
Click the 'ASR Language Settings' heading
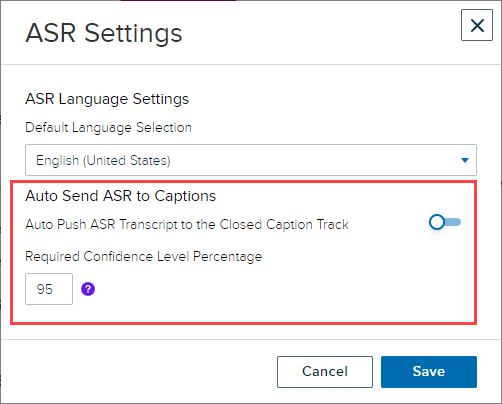[x=107, y=99]
